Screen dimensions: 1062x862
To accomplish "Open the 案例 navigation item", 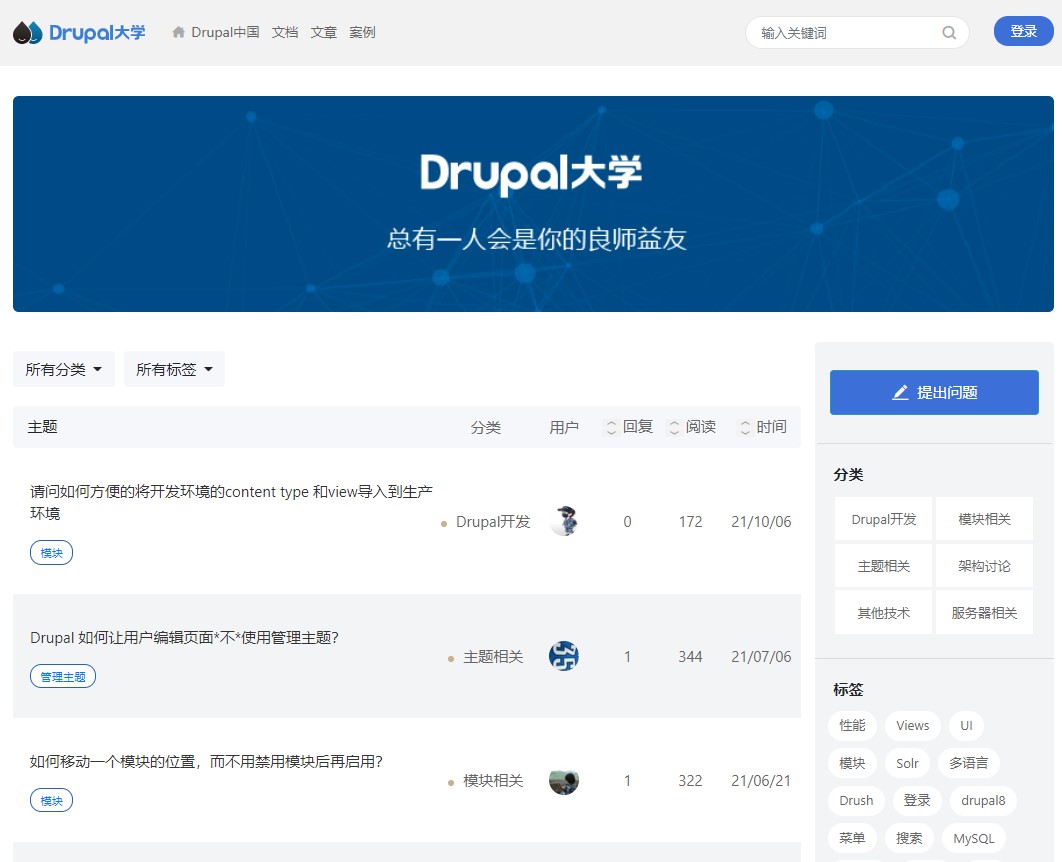I will [362, 32].
